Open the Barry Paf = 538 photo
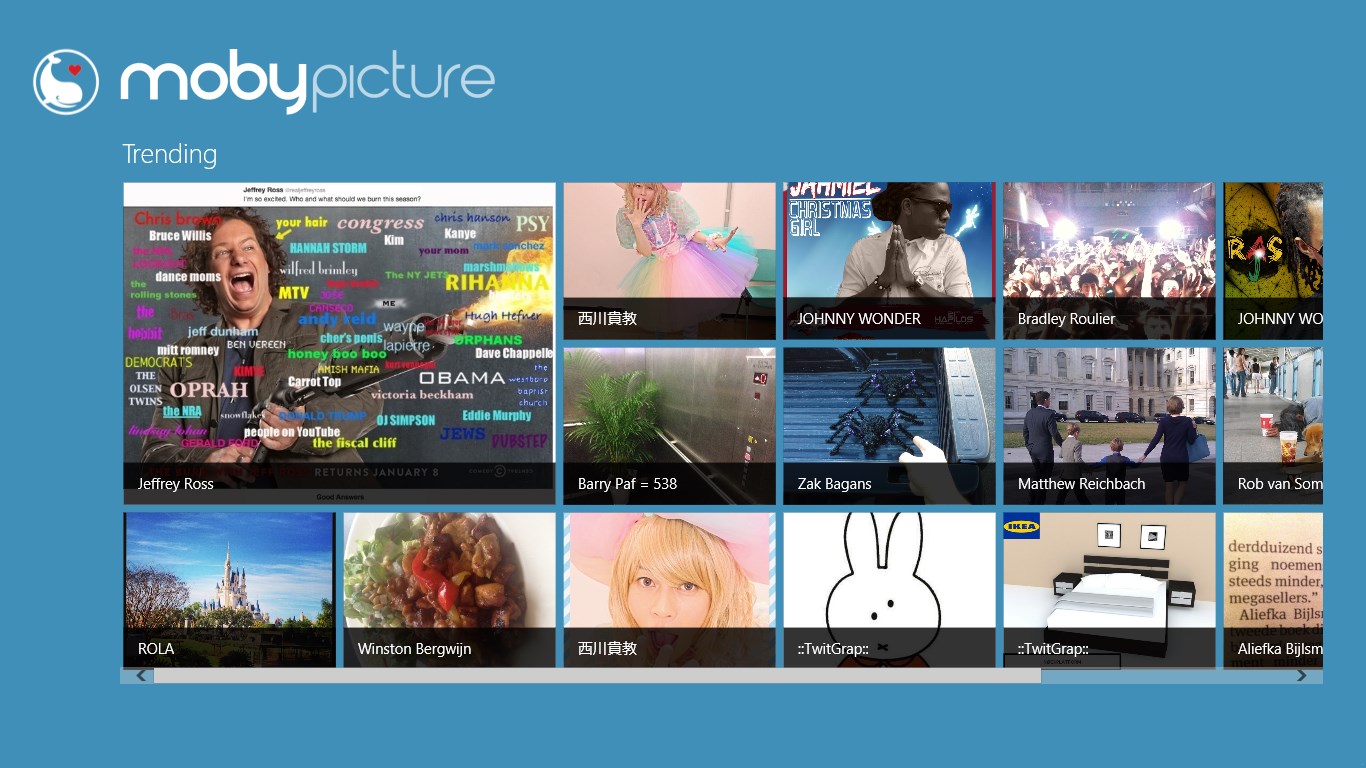The height and width of the screenshot is (768, 1366). tap(669, 425)
